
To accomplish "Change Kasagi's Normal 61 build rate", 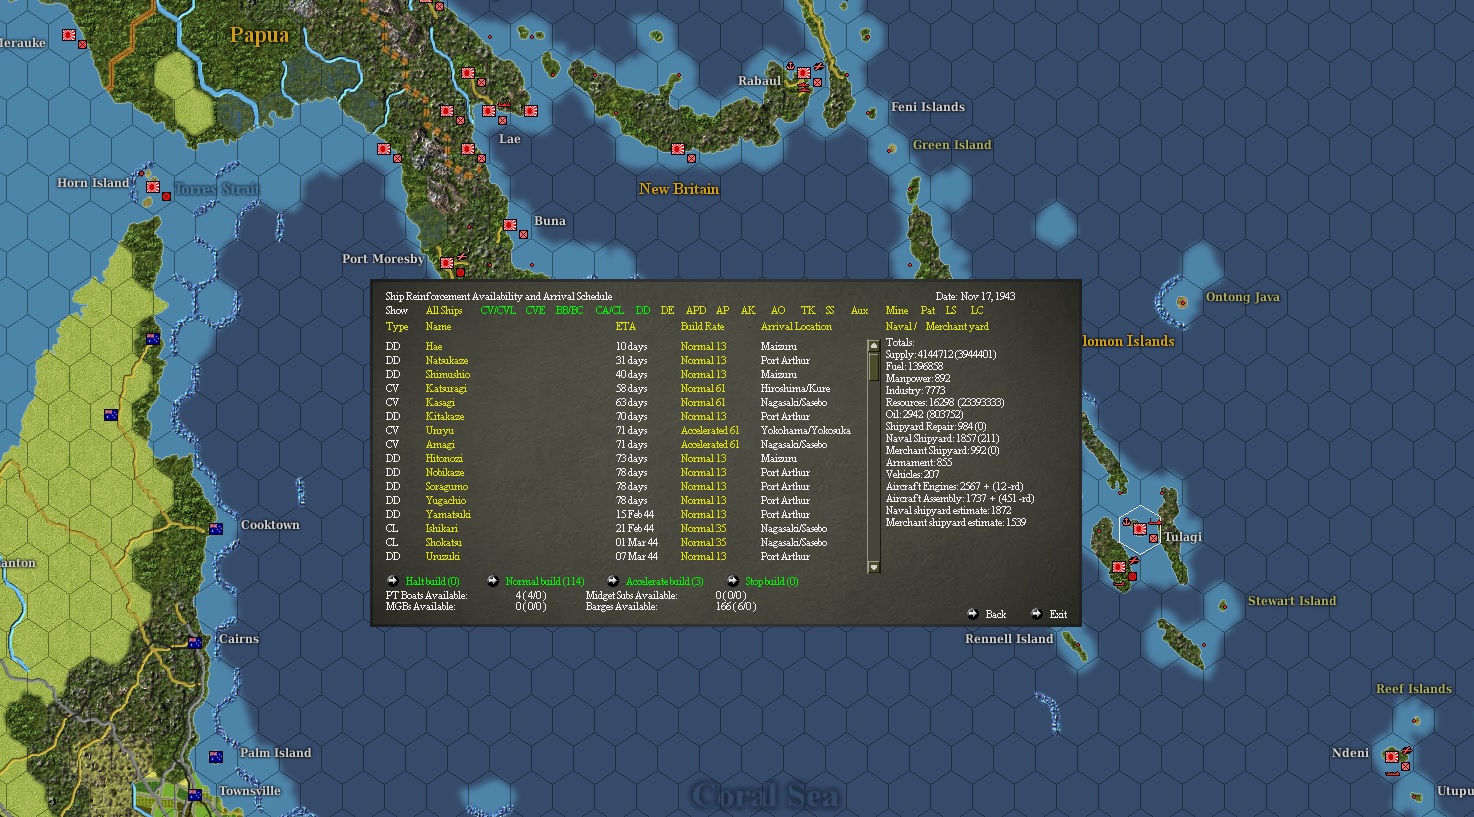I will point(703,403).
